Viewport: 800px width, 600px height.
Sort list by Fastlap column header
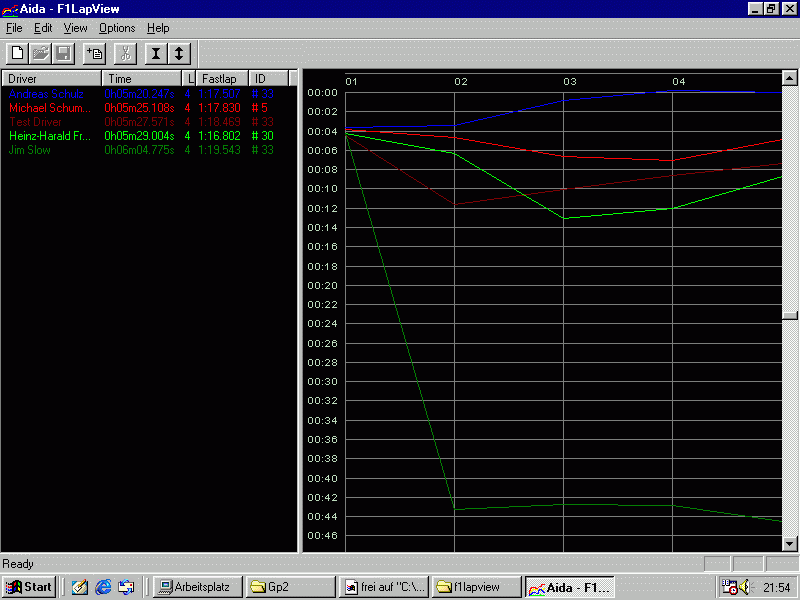click(221, 78)
